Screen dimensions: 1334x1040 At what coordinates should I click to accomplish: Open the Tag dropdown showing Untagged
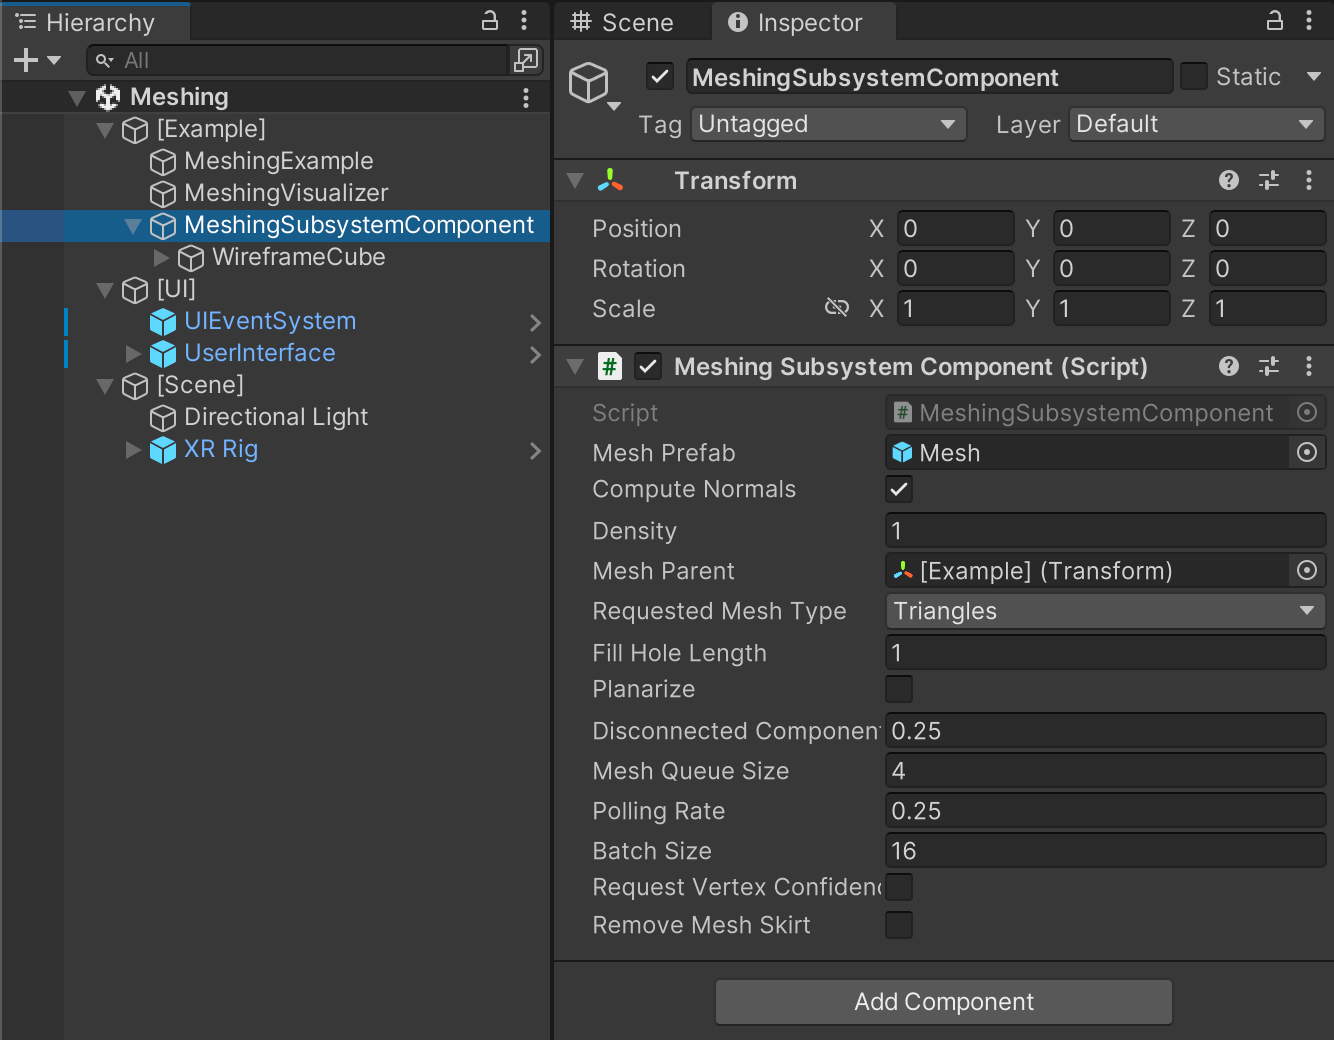[x=828, y=124]
